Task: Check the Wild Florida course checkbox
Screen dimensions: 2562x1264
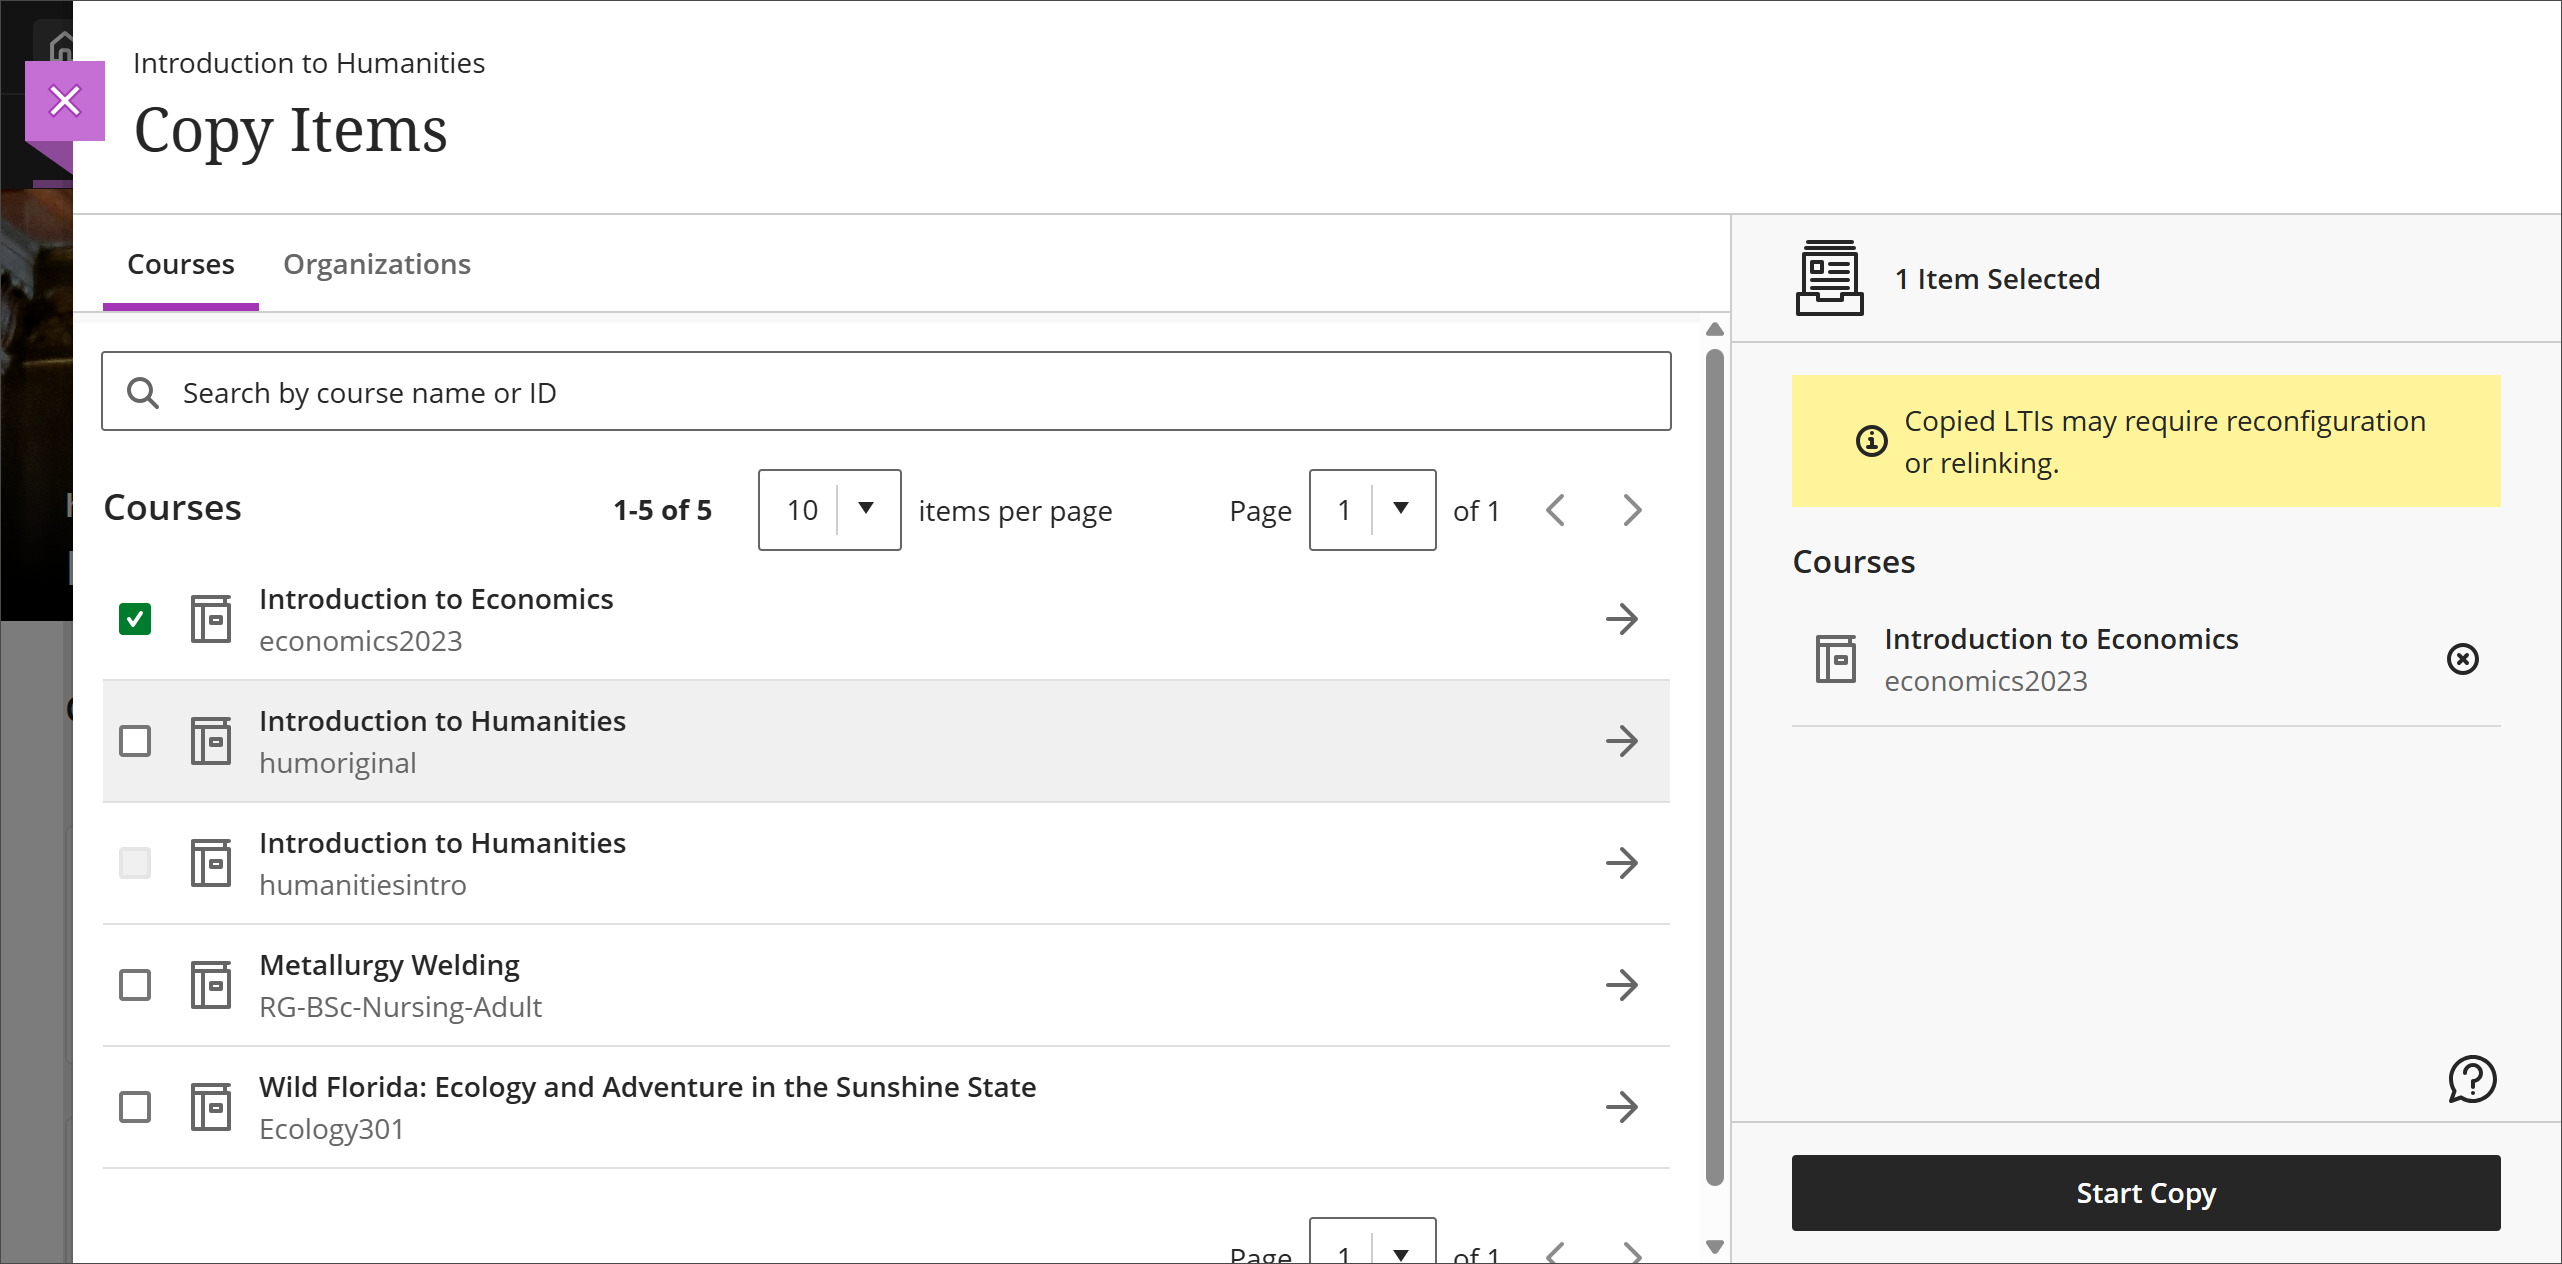Action: pyautogui.click(x=135, y=1107)
